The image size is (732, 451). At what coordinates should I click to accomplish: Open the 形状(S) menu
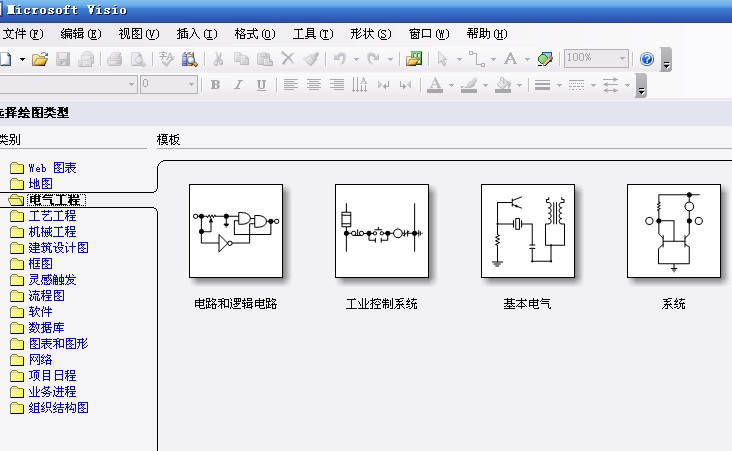click(x=371, y=34)
